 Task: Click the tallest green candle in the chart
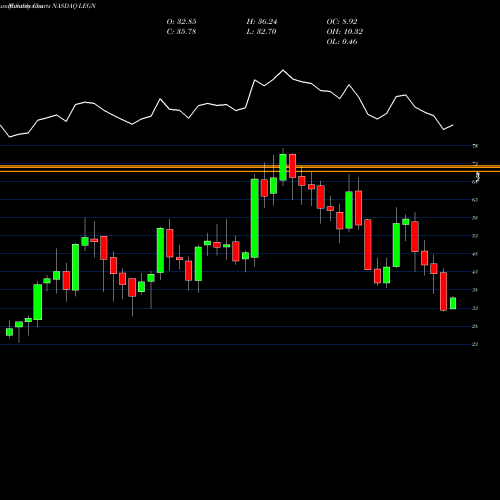point(255,218)
